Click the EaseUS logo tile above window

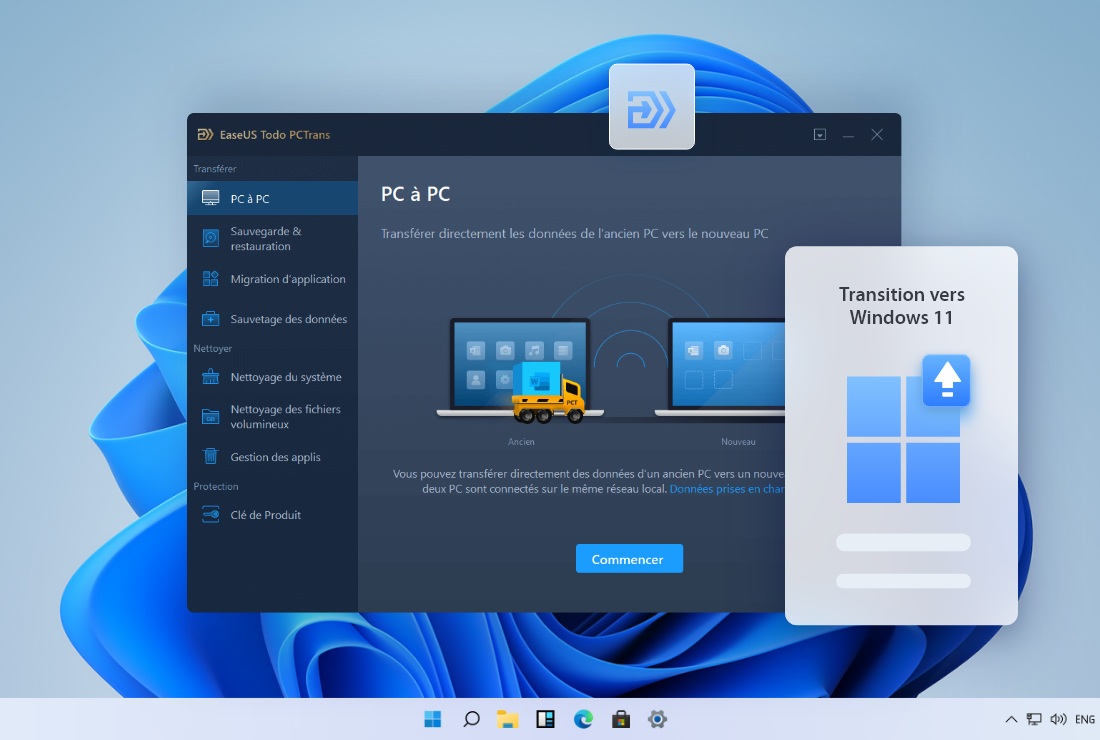[652, 107]
